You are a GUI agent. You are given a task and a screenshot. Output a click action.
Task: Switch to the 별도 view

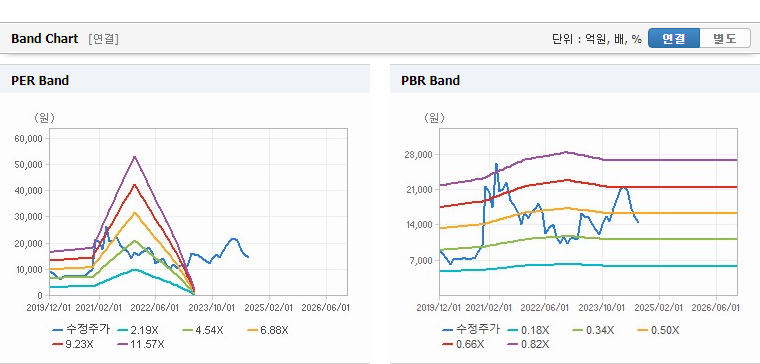725,39
